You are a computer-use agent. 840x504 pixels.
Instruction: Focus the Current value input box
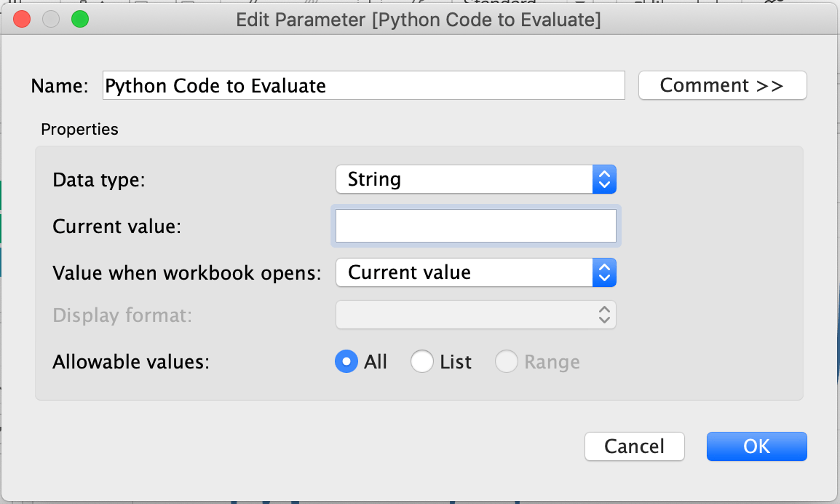[476, 226]
